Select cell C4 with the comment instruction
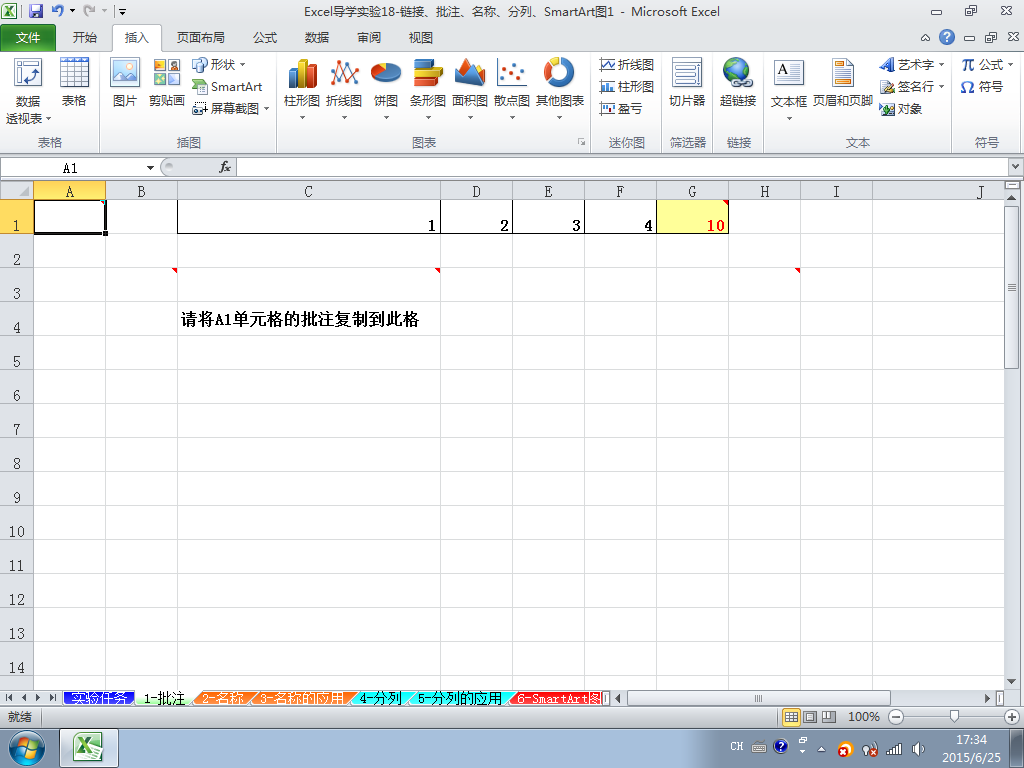The height and width of the screenshot is (768, 1024). 309,319
